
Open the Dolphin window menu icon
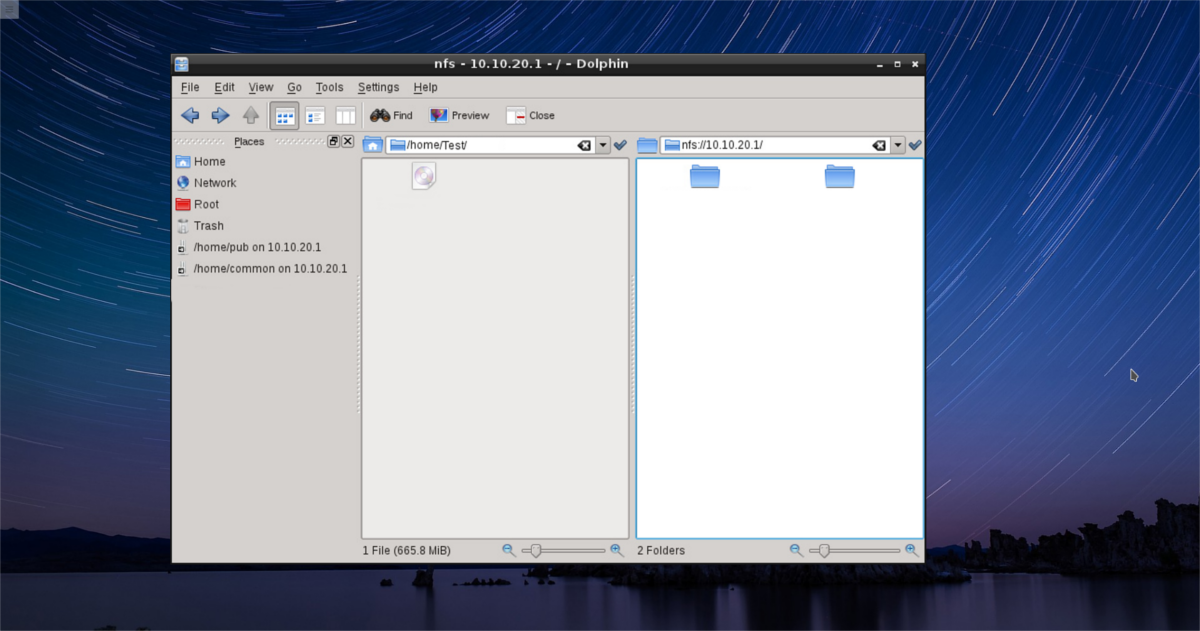tap(182, 64)
